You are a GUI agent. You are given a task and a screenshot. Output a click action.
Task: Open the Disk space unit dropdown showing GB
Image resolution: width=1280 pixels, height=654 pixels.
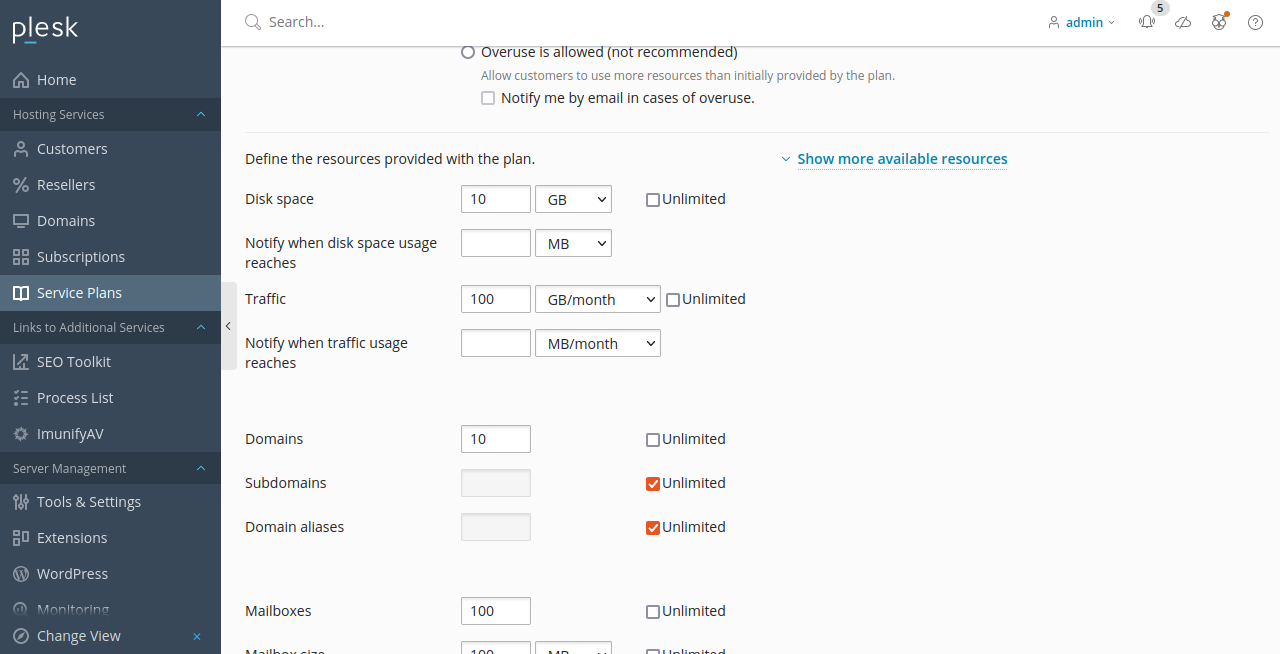tap(573, 199)
